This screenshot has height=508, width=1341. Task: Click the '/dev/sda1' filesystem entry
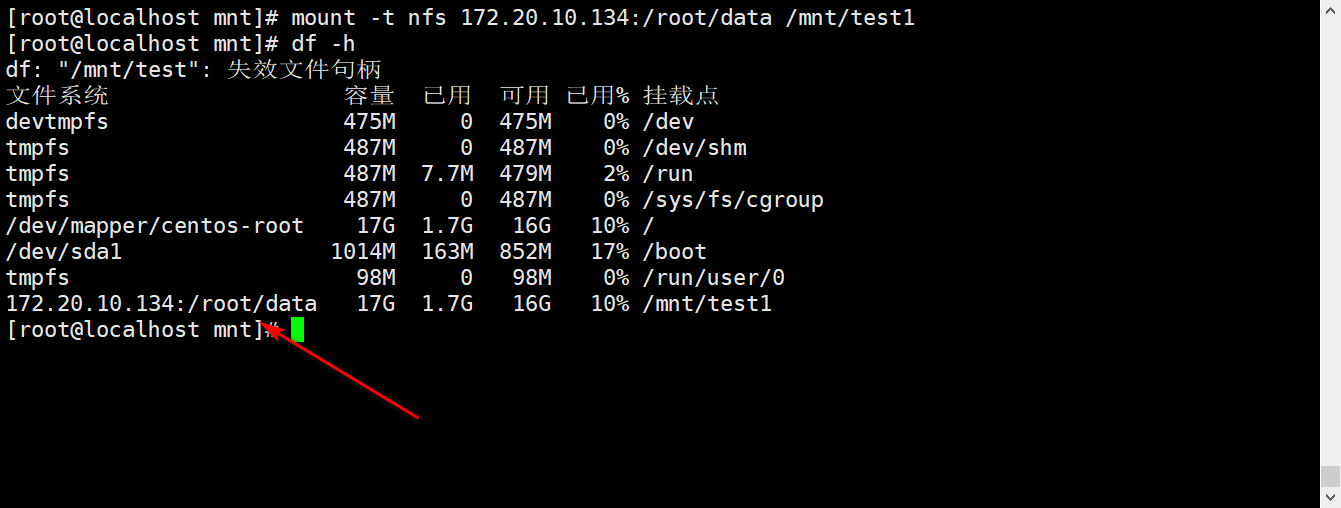pyautogui.click(x=64, y=252)
